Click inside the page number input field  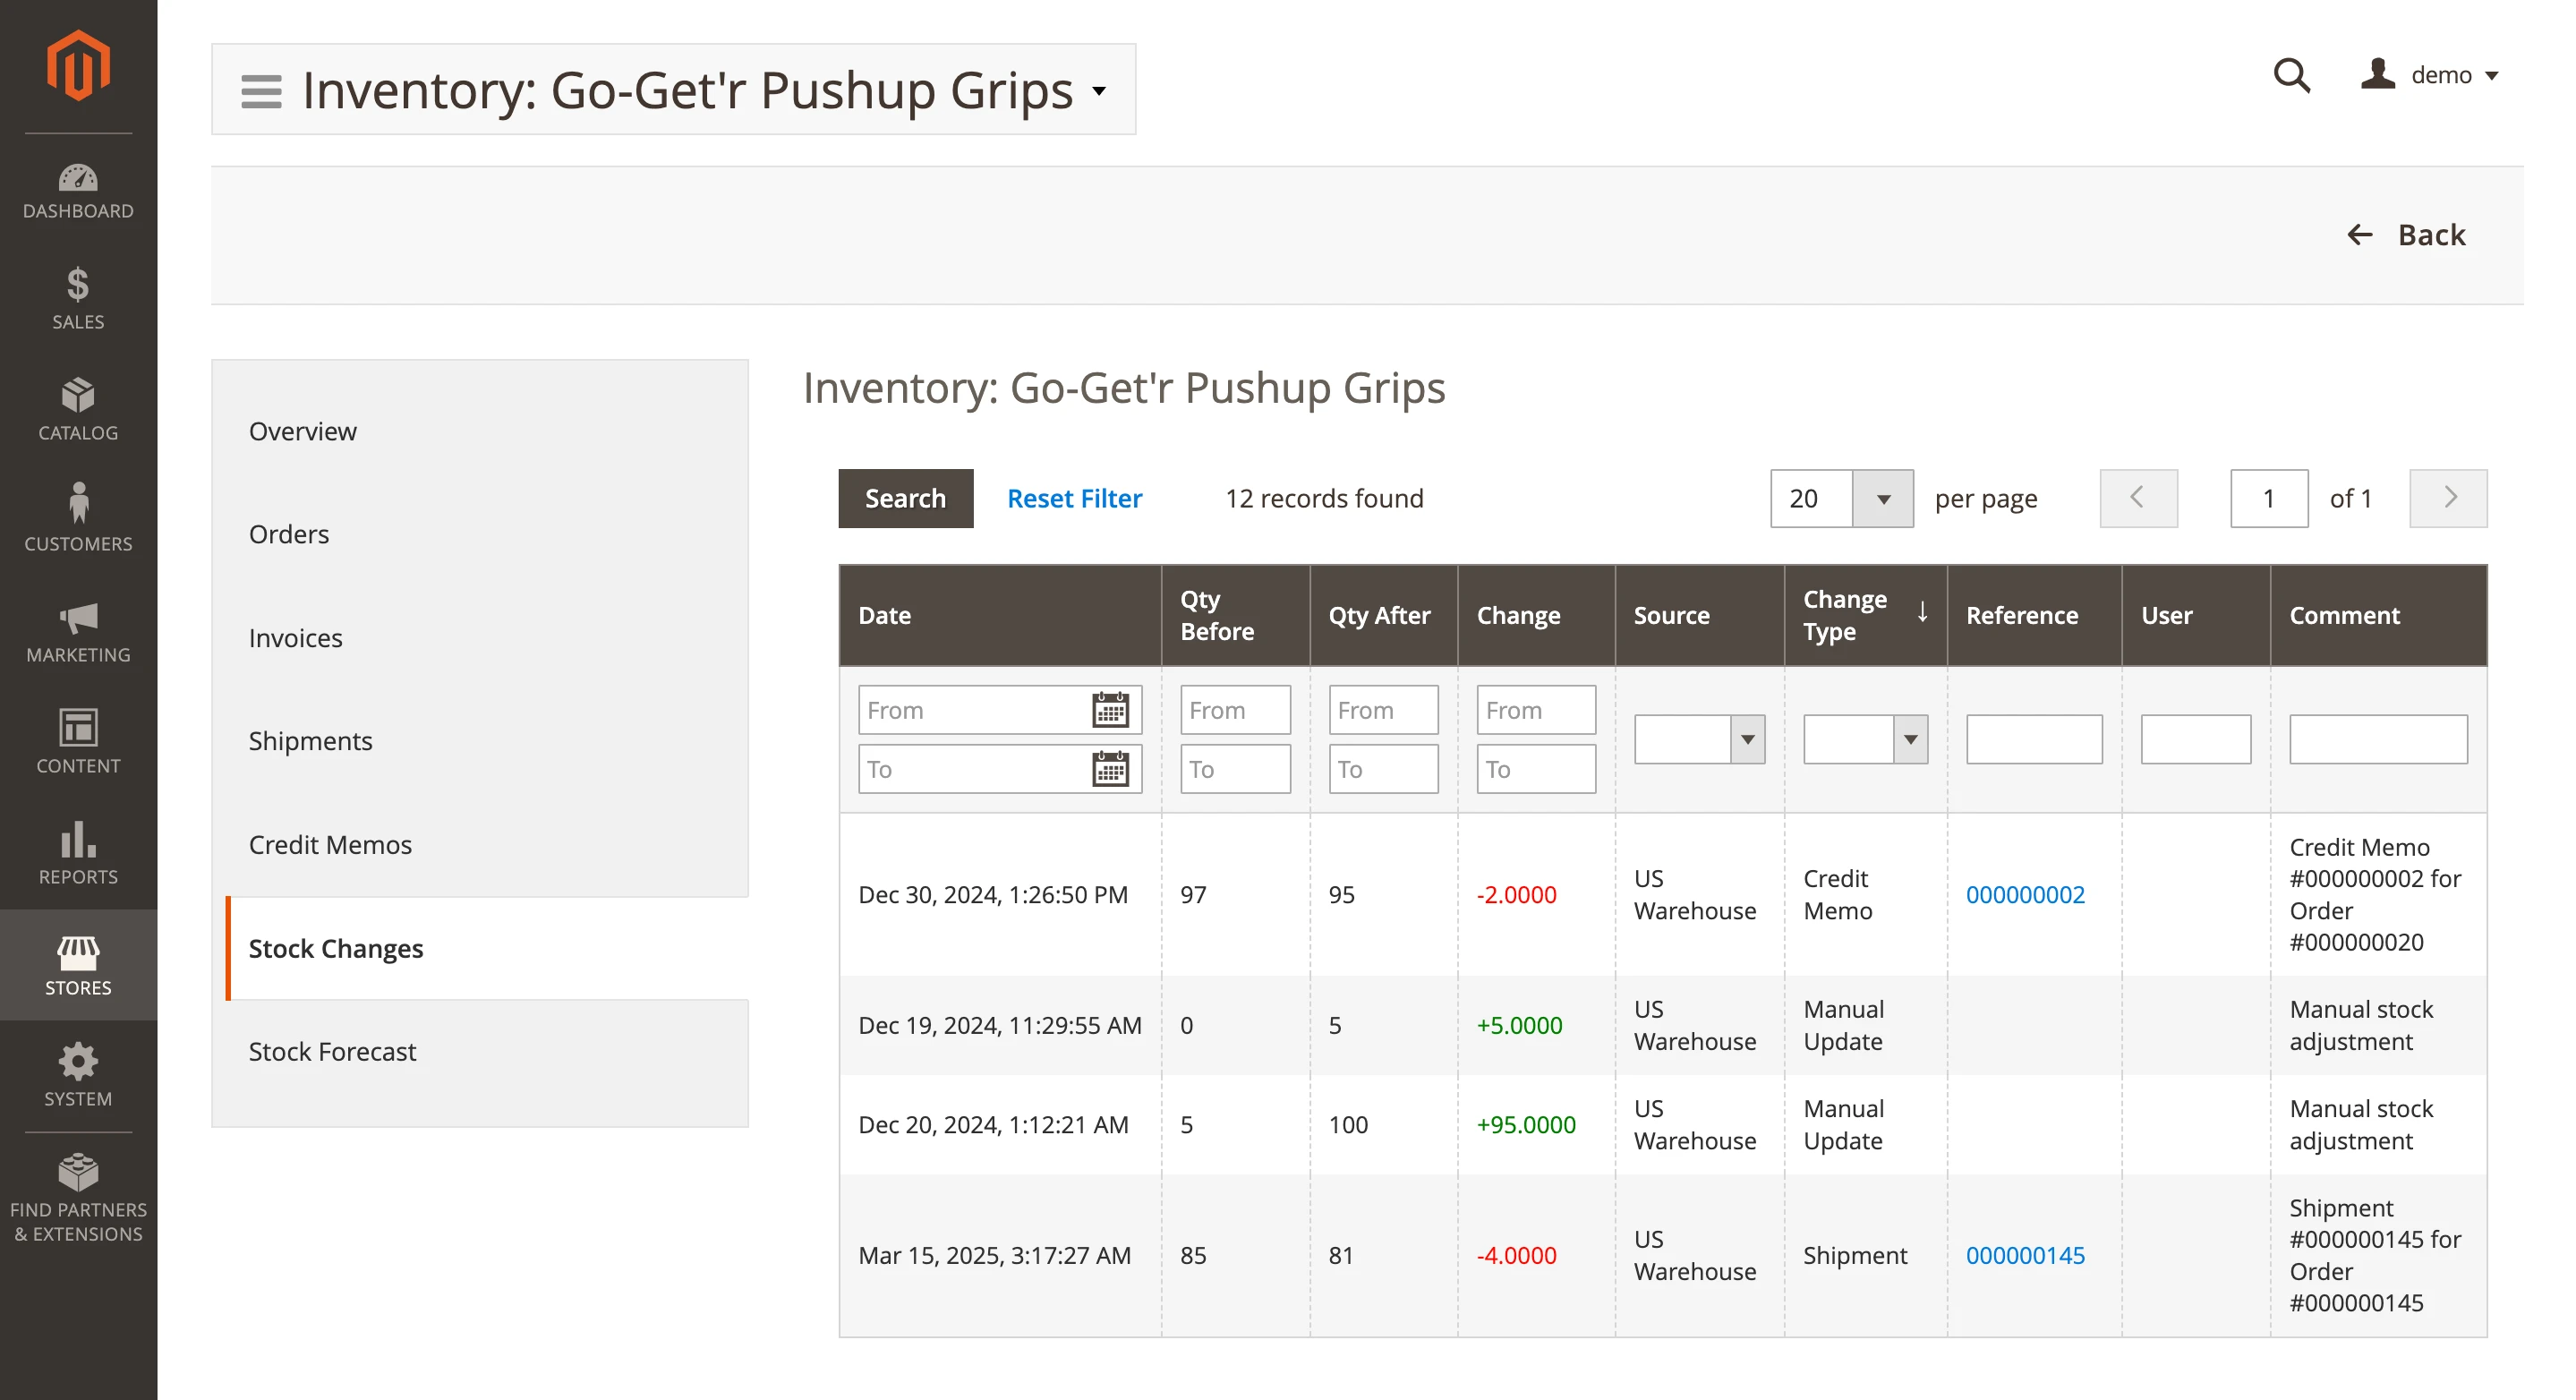point(2269,498)
